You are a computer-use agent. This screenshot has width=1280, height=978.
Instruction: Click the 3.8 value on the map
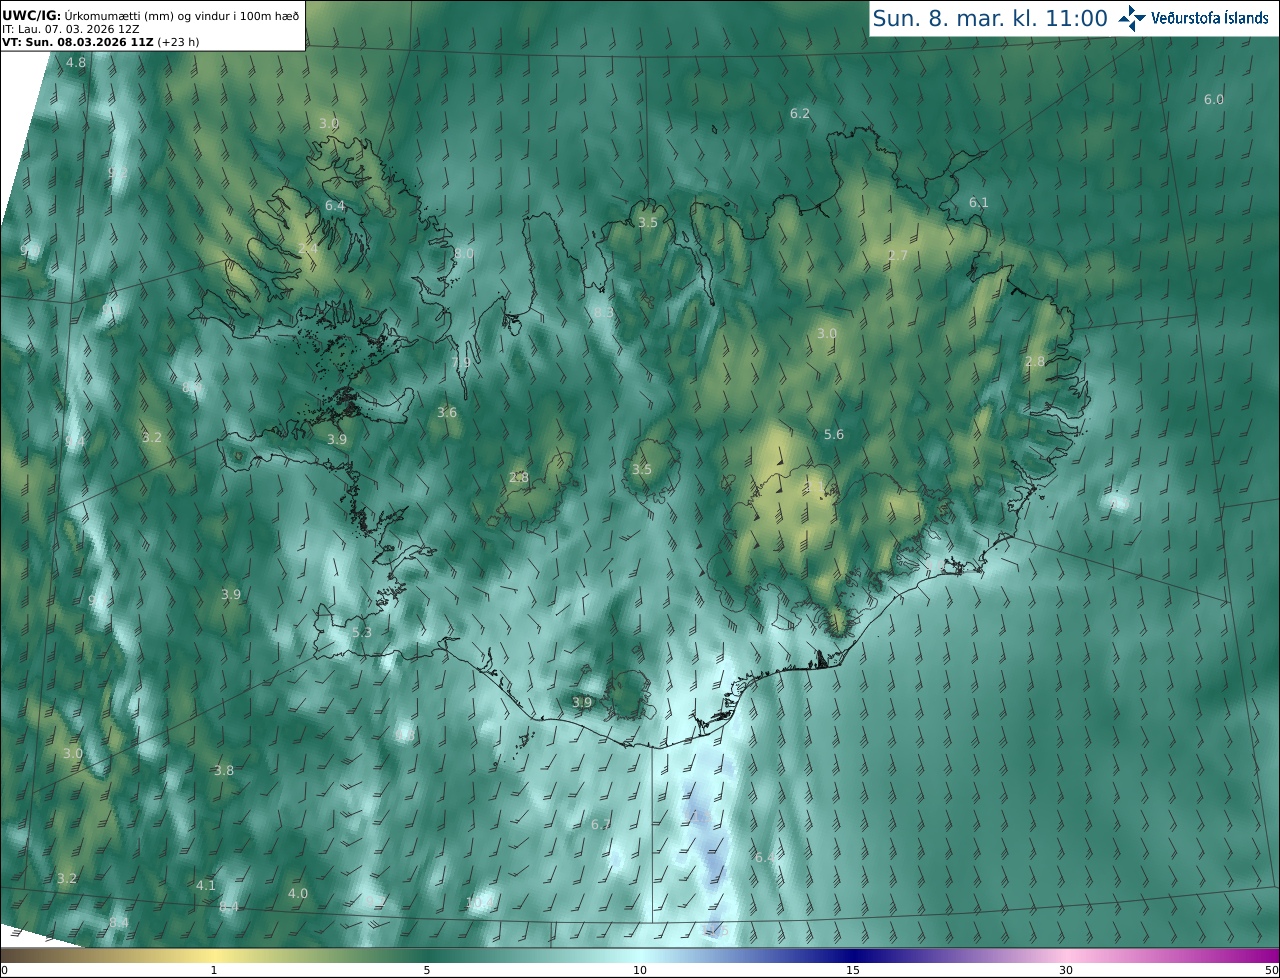click(x=224, y=771)
